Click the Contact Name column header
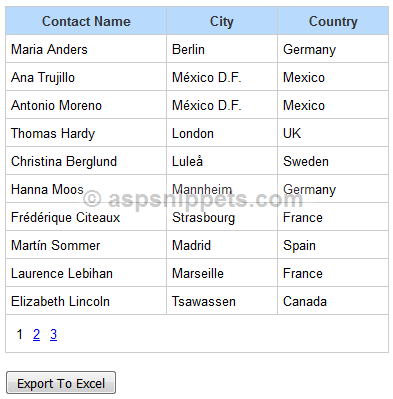 [86, 21]
